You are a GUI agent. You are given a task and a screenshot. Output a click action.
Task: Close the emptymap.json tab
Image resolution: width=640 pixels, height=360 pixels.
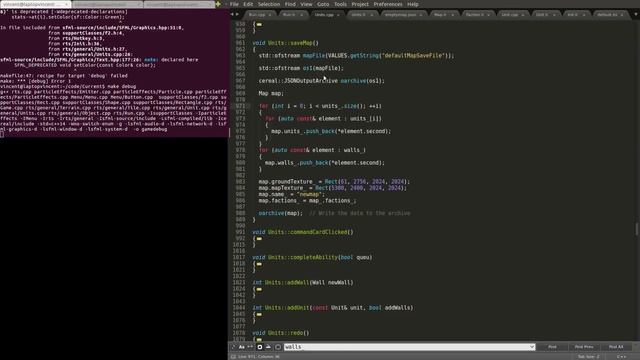(420, 15)
